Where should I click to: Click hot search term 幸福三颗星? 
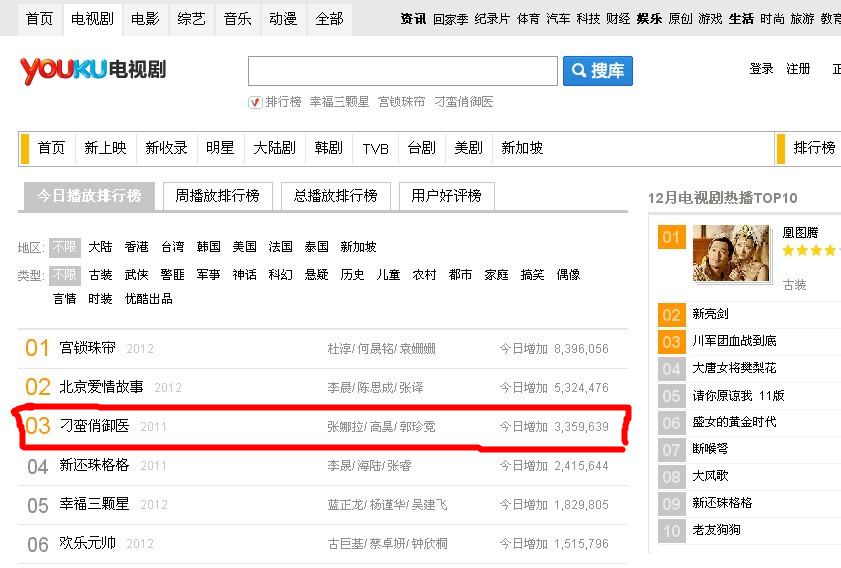340,102
